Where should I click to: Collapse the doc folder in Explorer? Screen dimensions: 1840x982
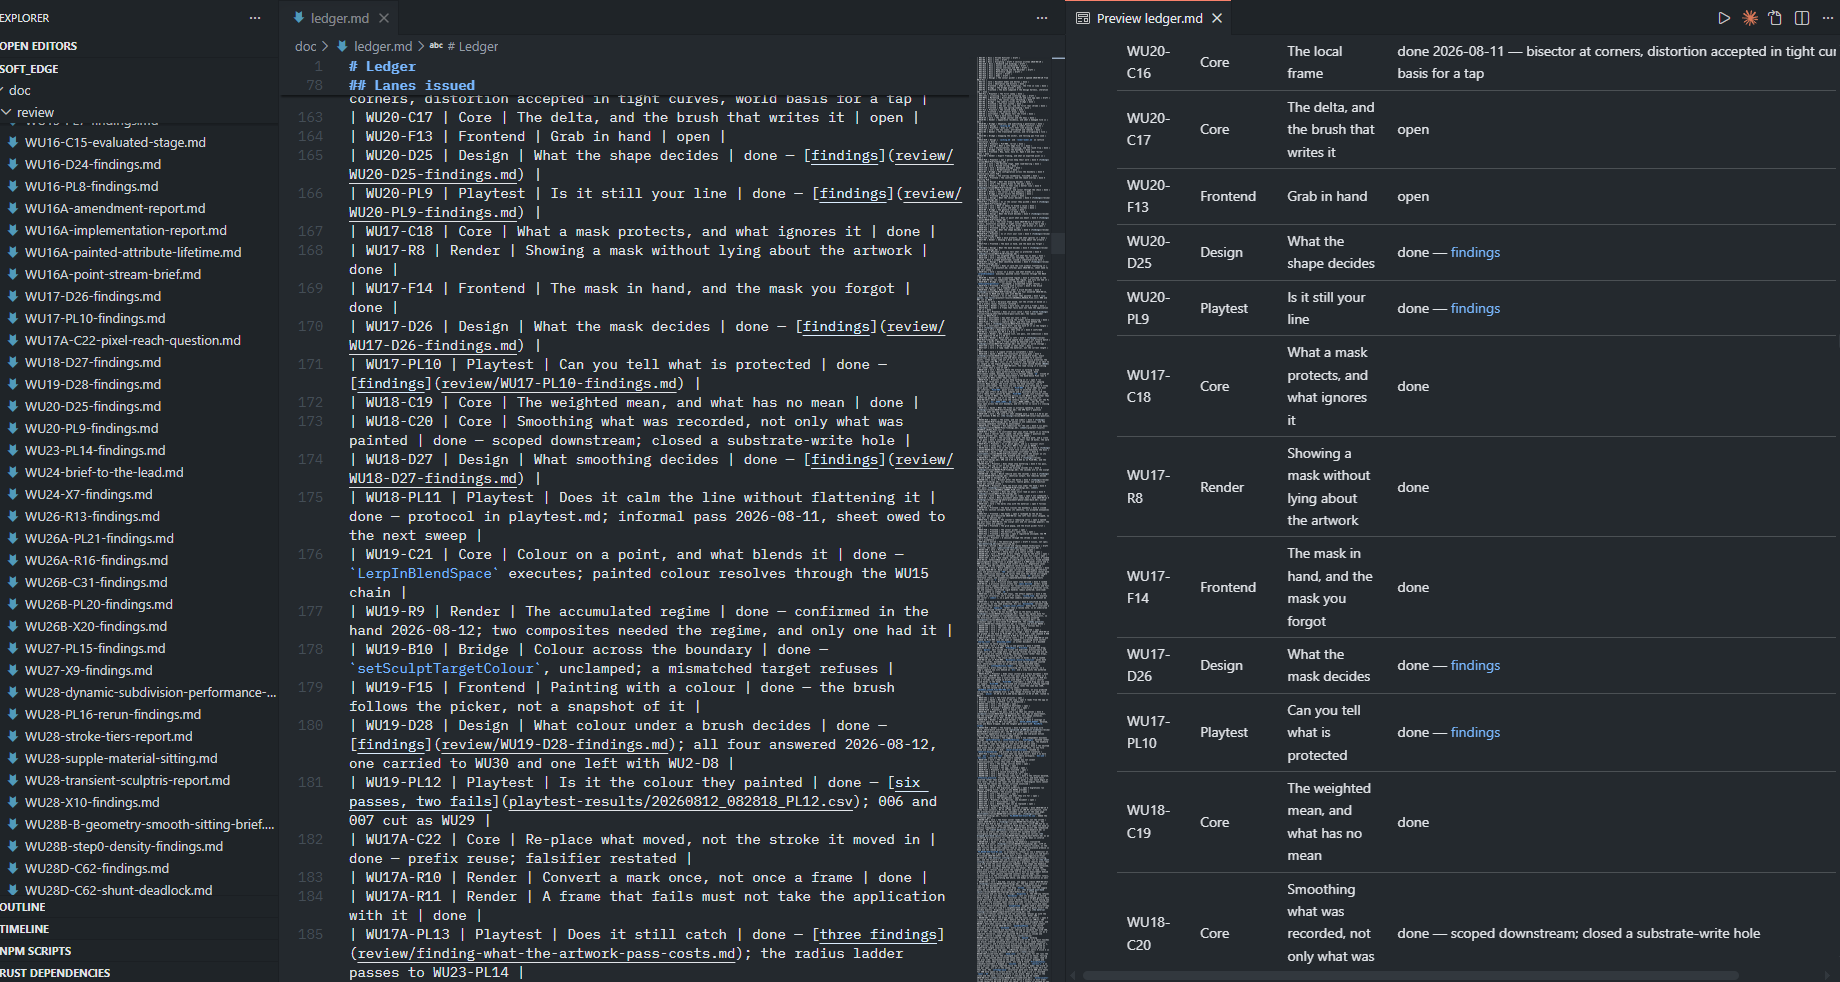click(x=140, y=90)
